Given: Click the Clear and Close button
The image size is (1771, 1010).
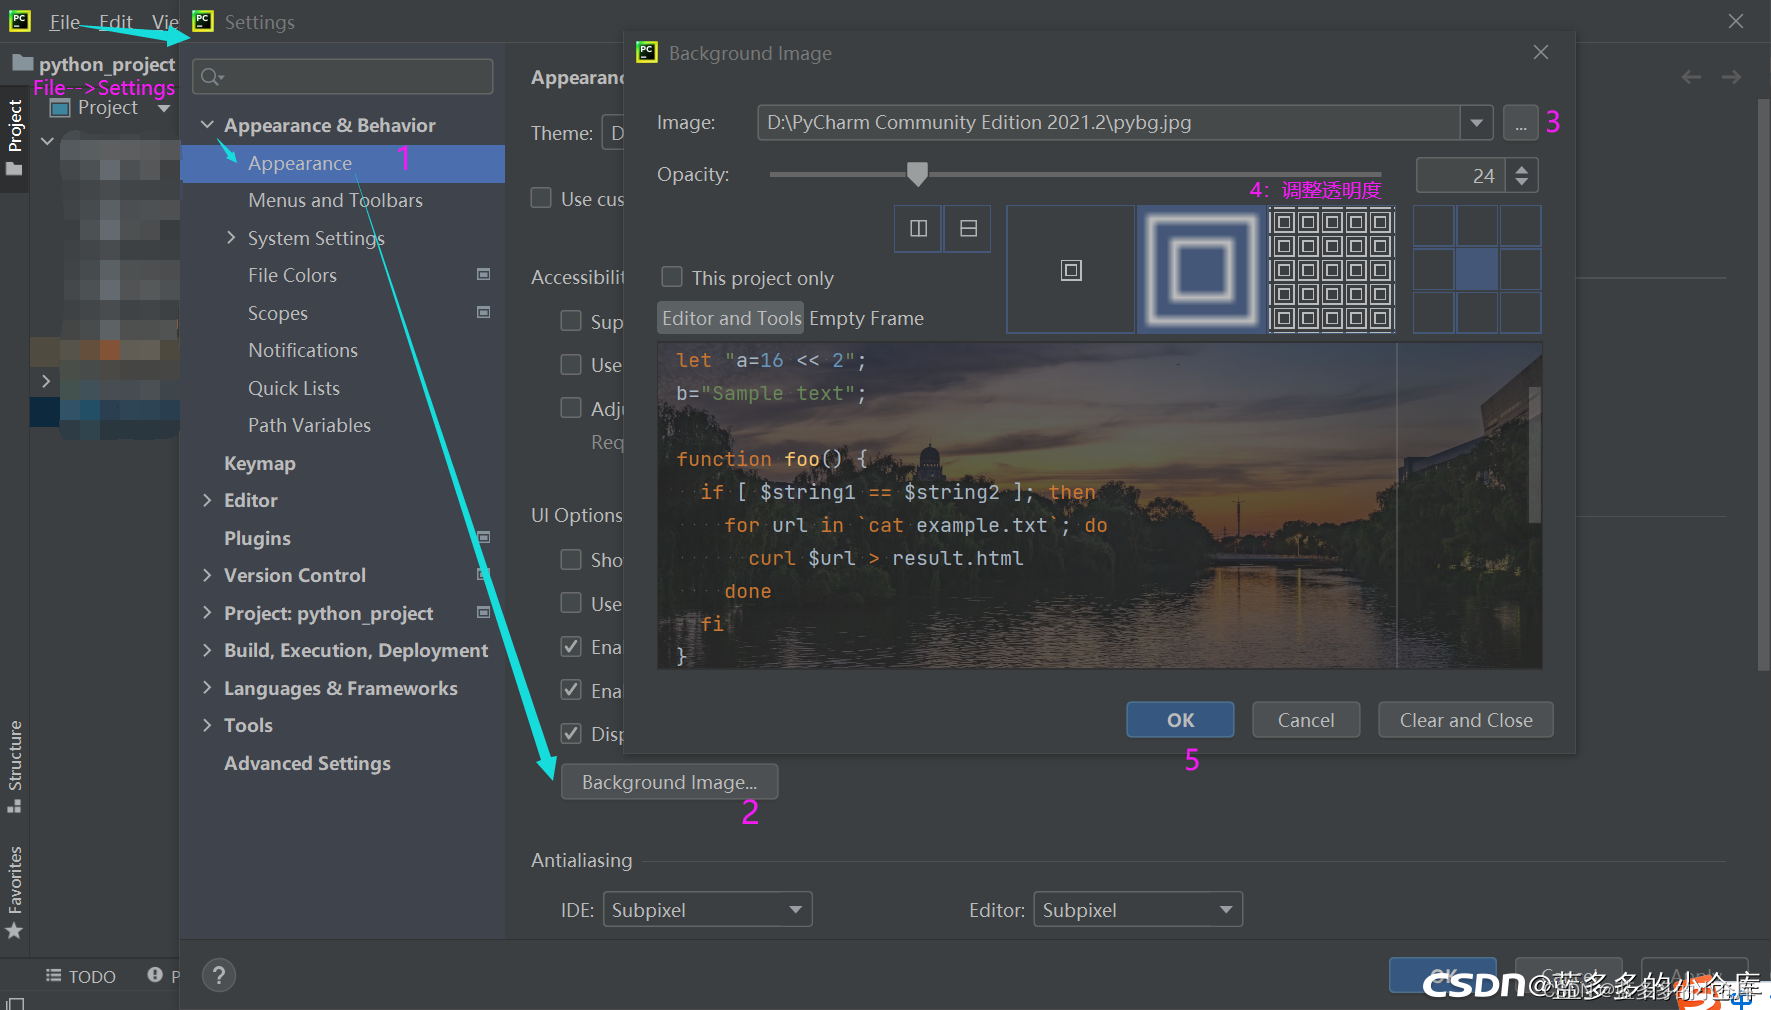Looking at the screenshot, I should pos(1466,720).
